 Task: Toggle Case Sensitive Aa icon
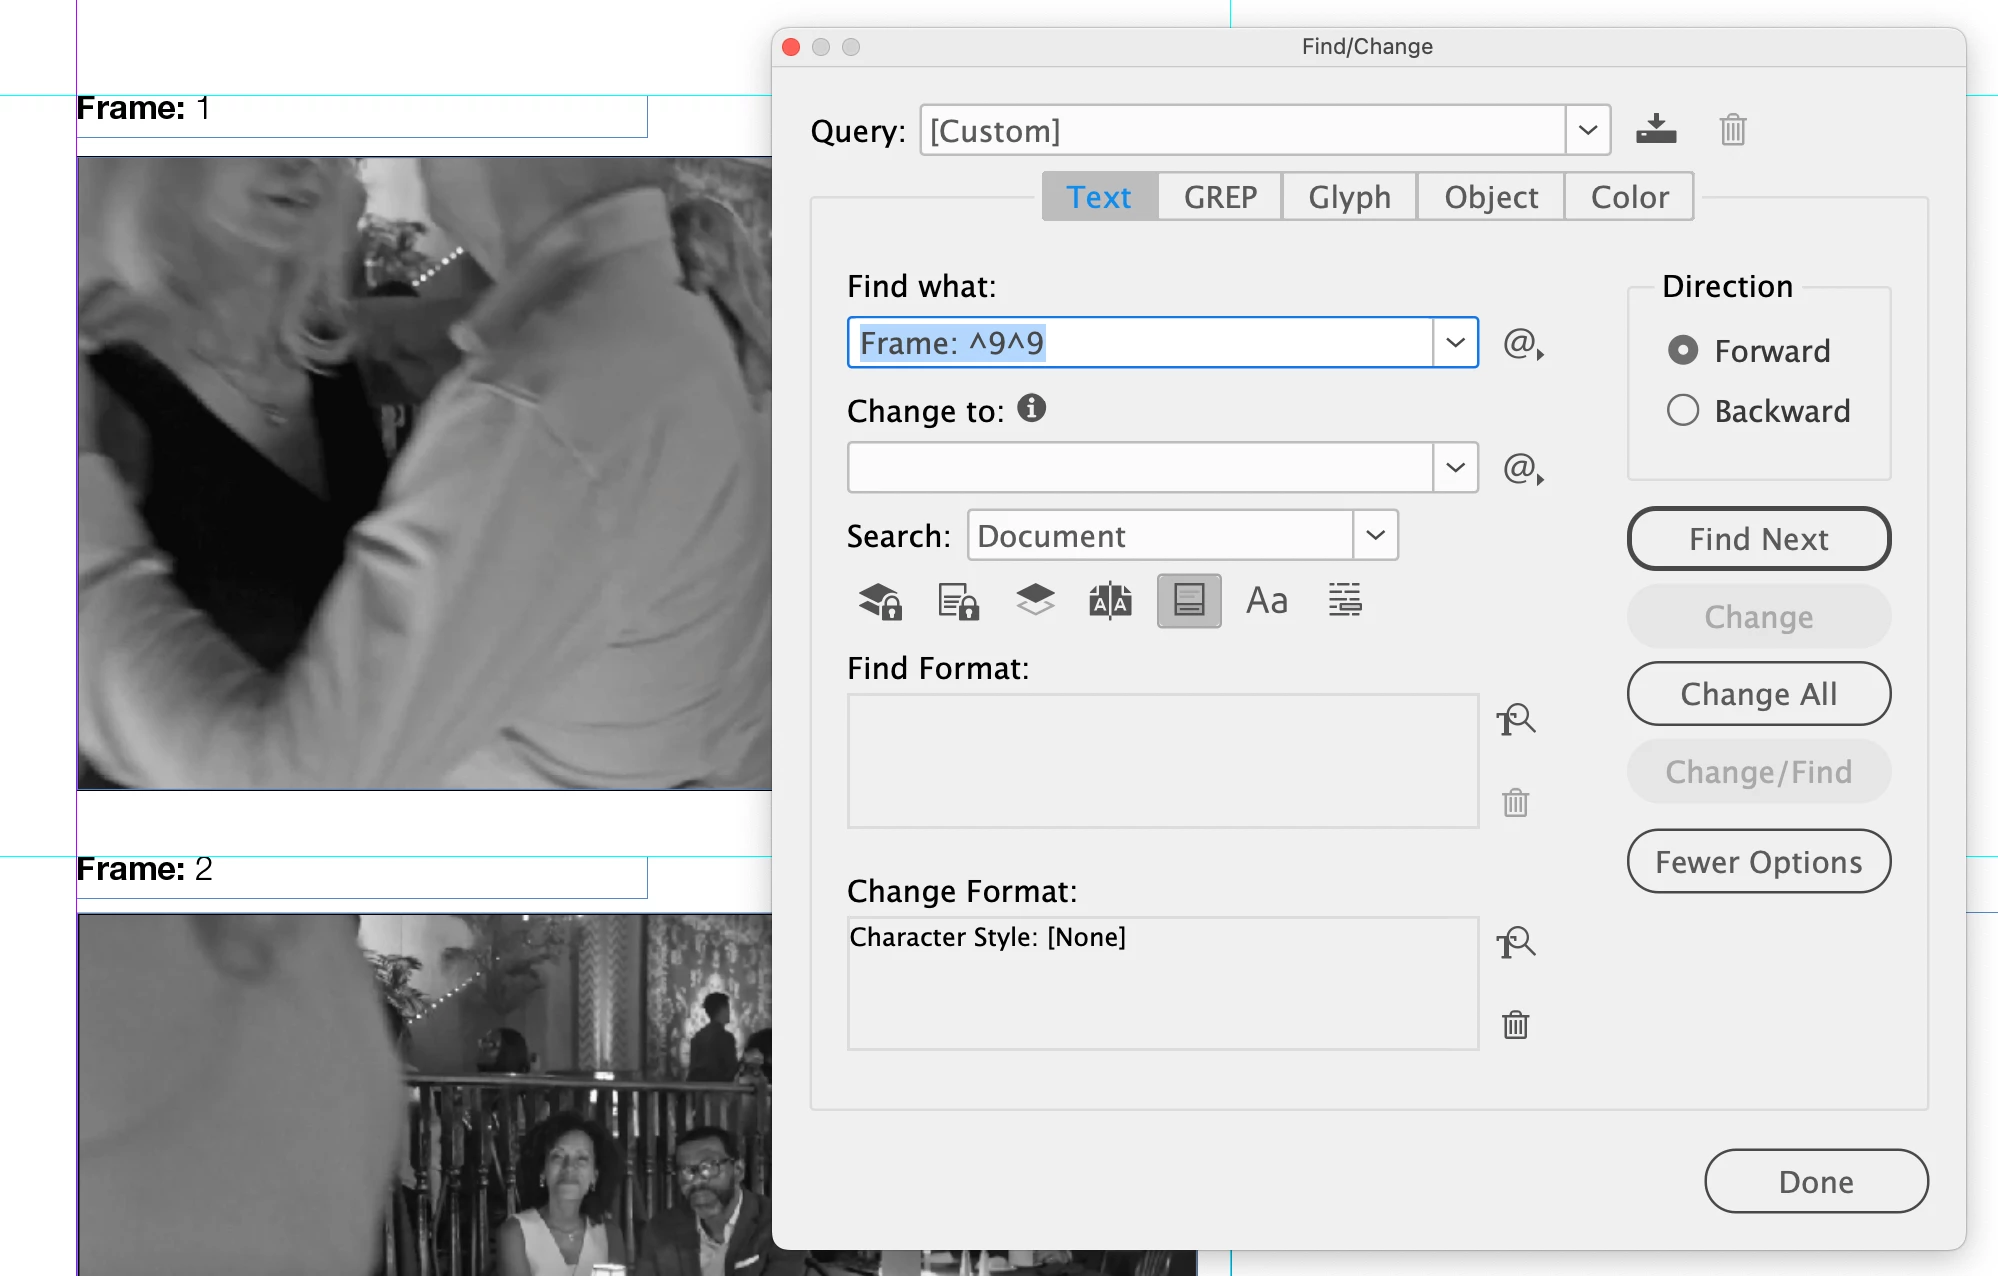pos(1267,601)
